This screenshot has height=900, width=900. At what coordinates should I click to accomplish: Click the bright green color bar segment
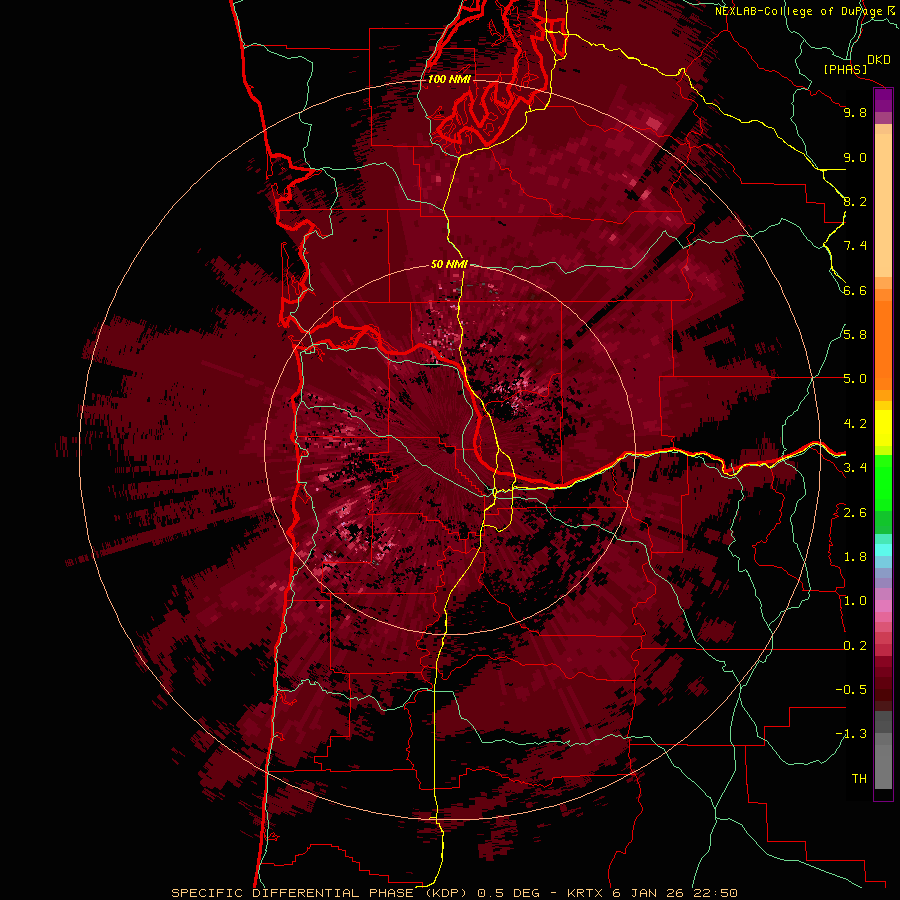coord(883,482)
